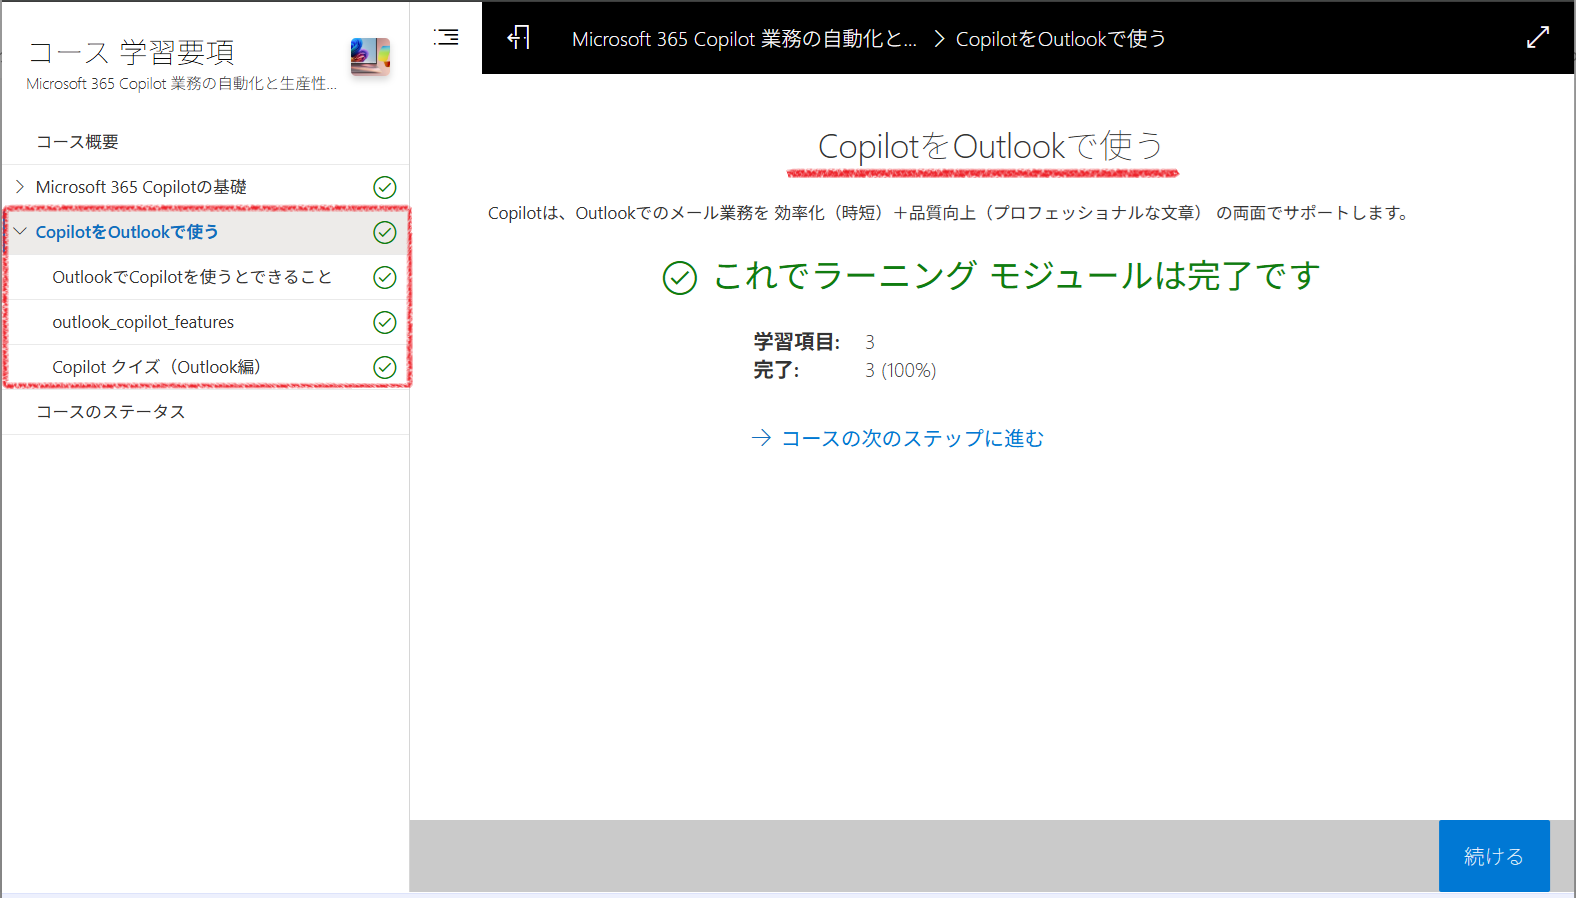Expand content to full screen via arrow icon
The width and height of the screenshot is (1576, 898).
(x=1538, y=37)
